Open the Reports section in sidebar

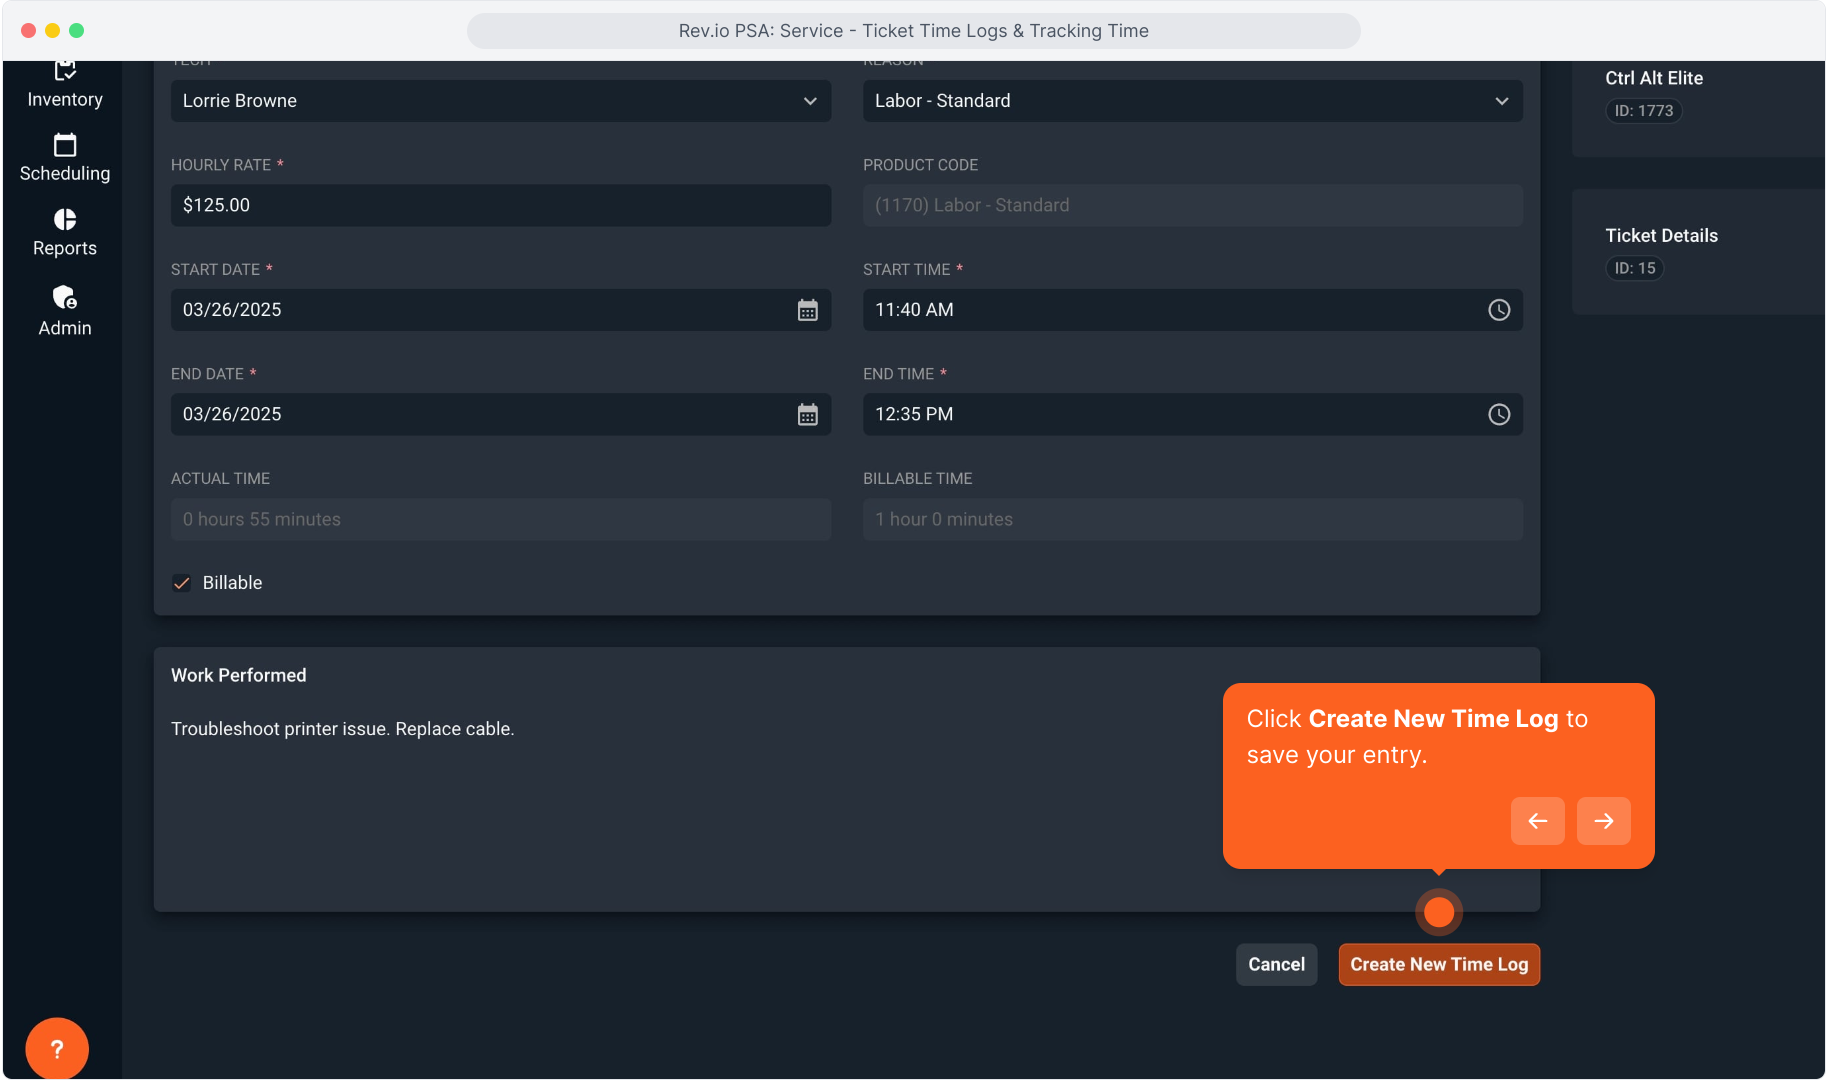(x=65, y=233)
